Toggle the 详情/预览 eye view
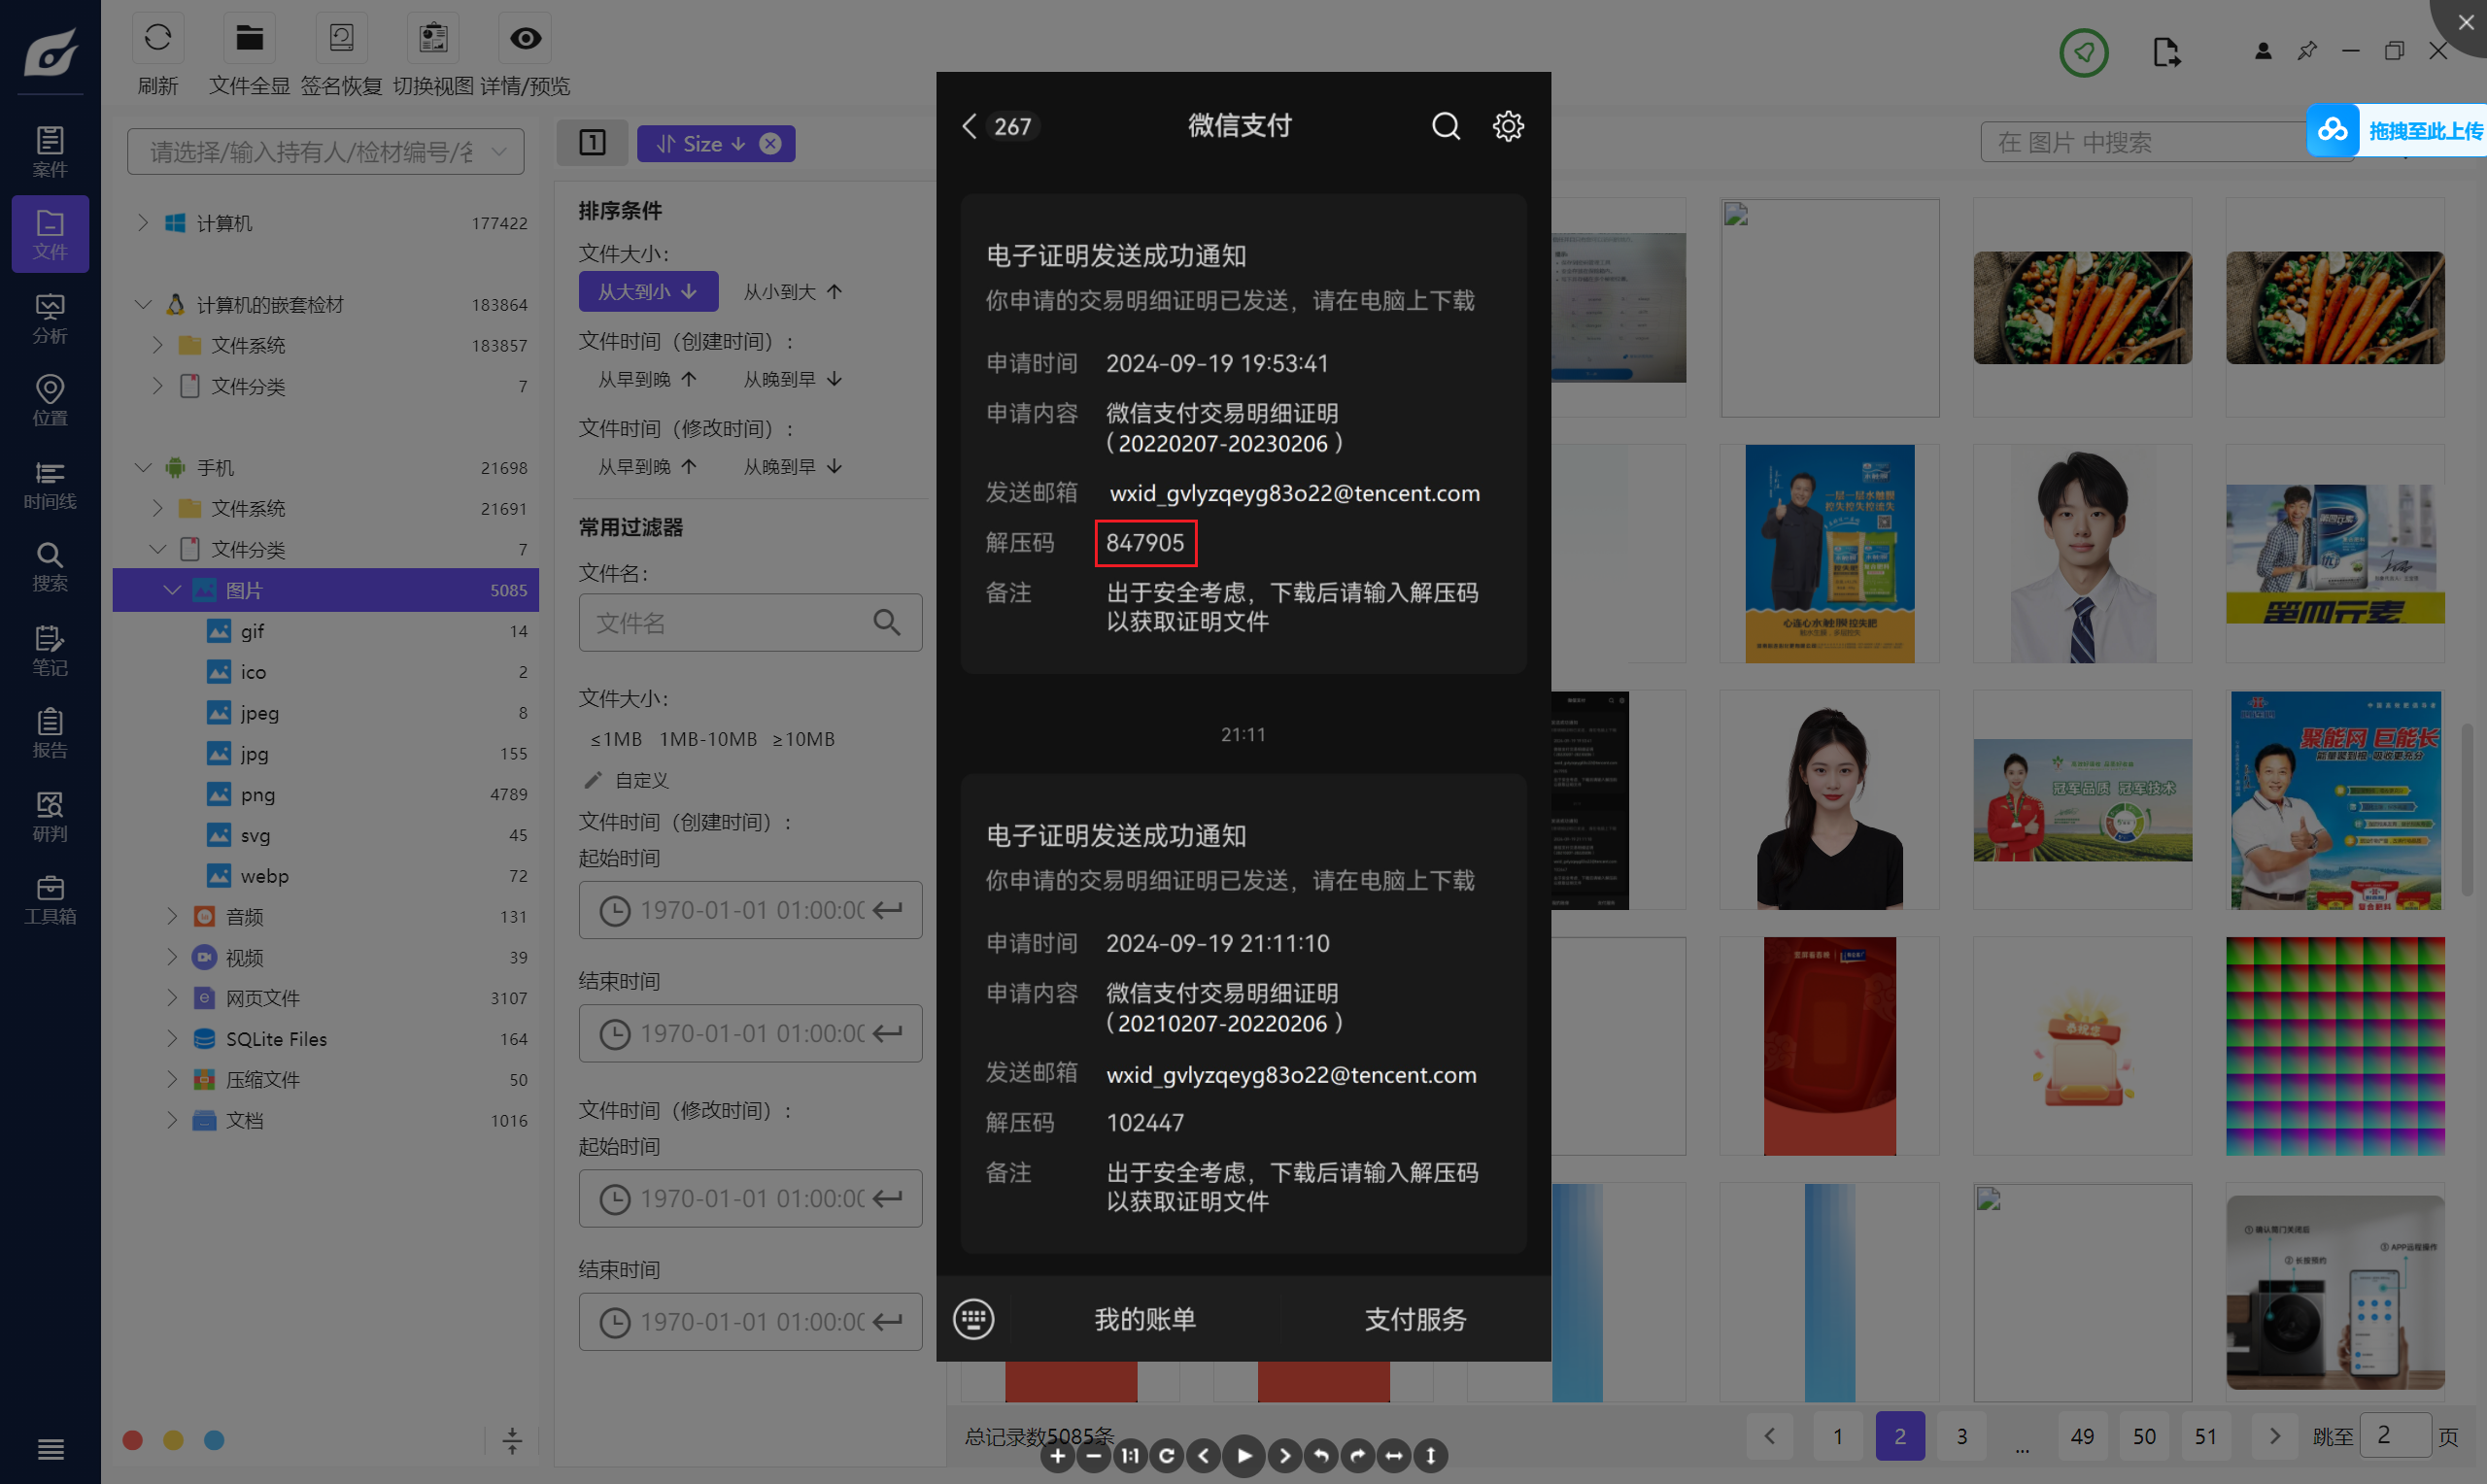2487x1484 pixels. pyautogui.click(x=525, y=39)
